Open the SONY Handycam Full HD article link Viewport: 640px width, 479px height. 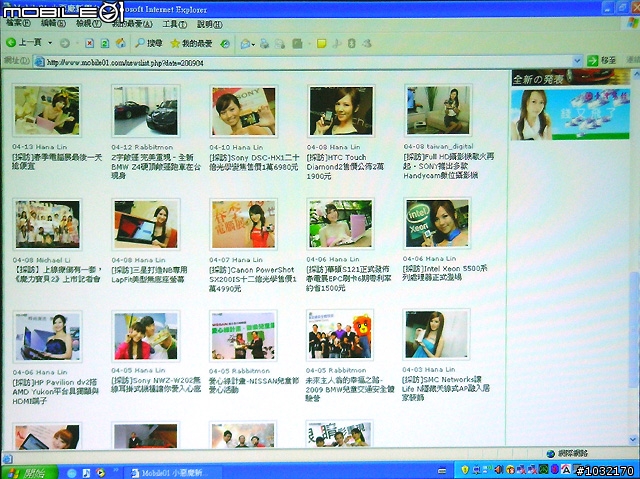point(449,166)
